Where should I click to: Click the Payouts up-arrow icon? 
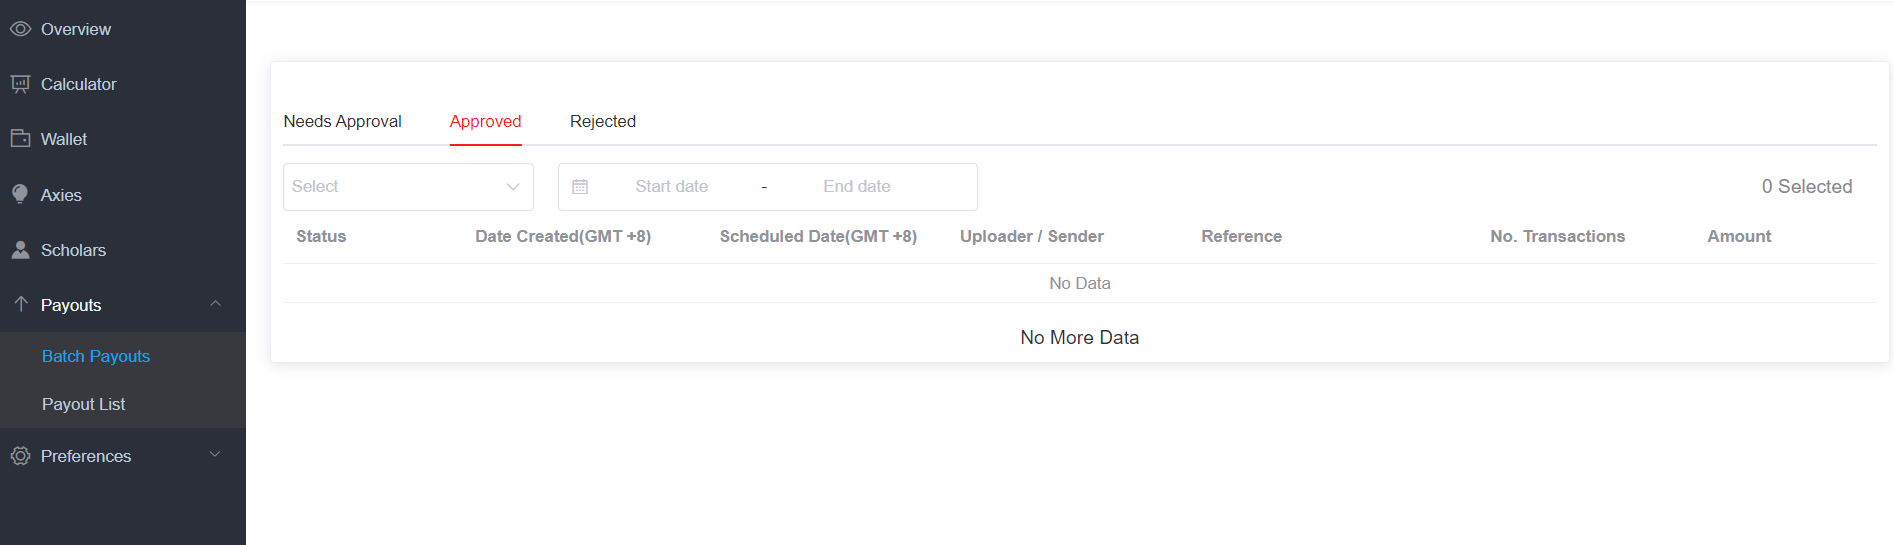click(x=20, y=304)
